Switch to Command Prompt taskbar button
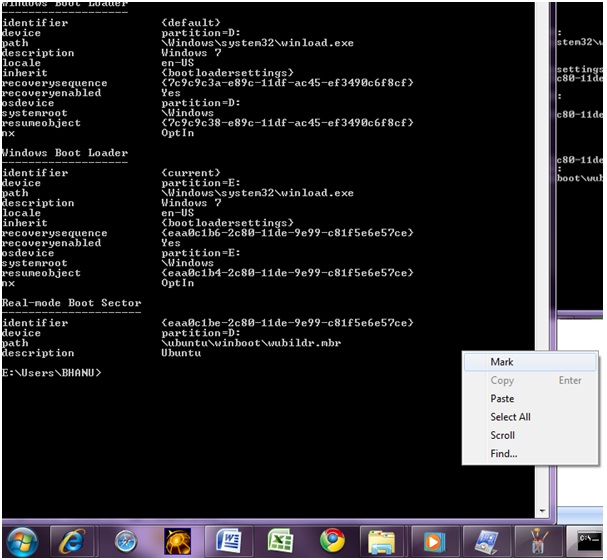This screenshot has width=607, height=560. coord(586,541)
